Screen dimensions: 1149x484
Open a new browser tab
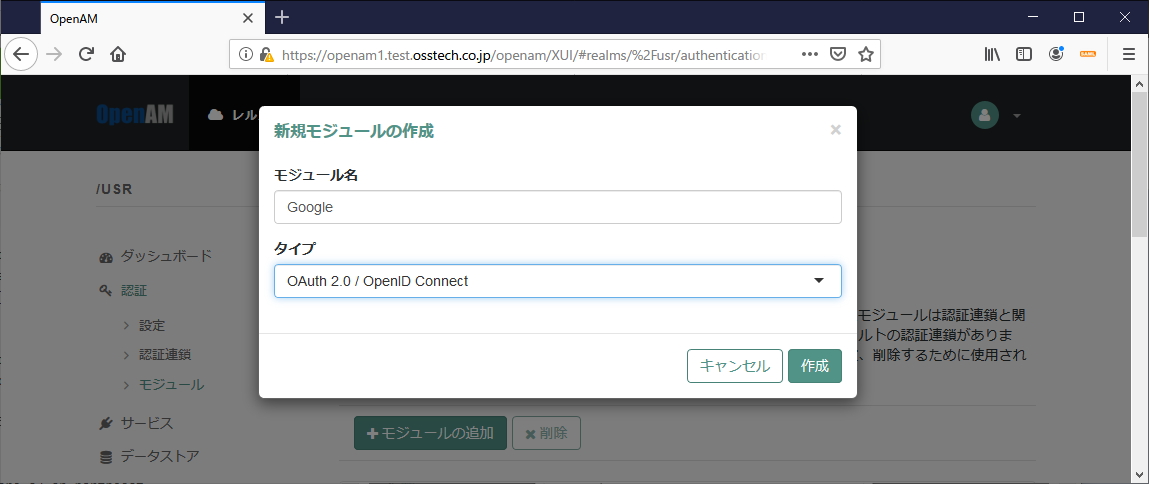tap(282, 18)
